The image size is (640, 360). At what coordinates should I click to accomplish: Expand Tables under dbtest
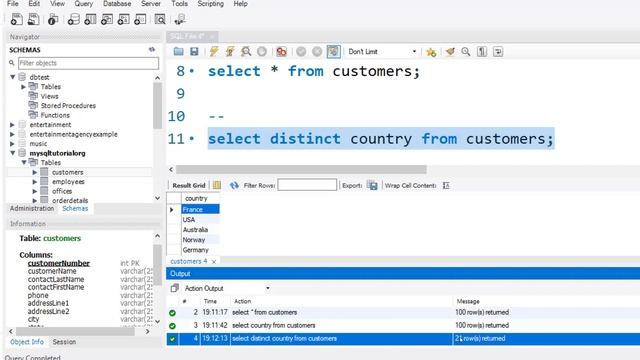[24, 87]
